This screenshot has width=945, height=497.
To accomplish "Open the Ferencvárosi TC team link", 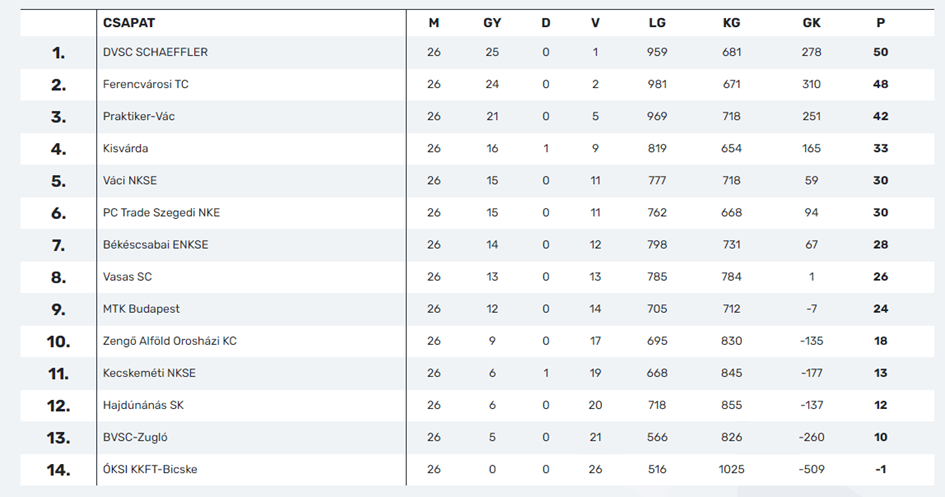I will [x=145, y=84].
